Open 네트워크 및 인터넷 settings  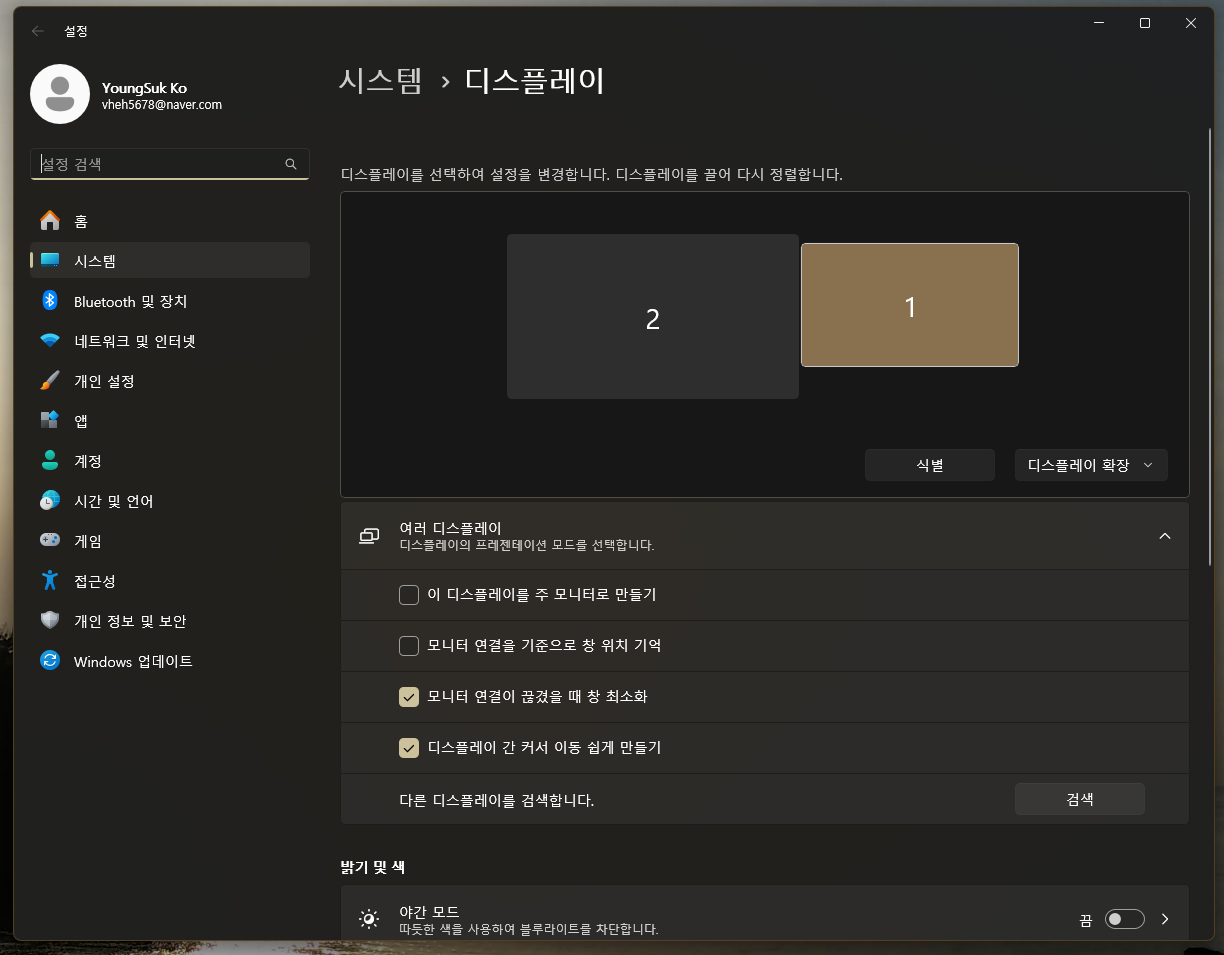170,341
